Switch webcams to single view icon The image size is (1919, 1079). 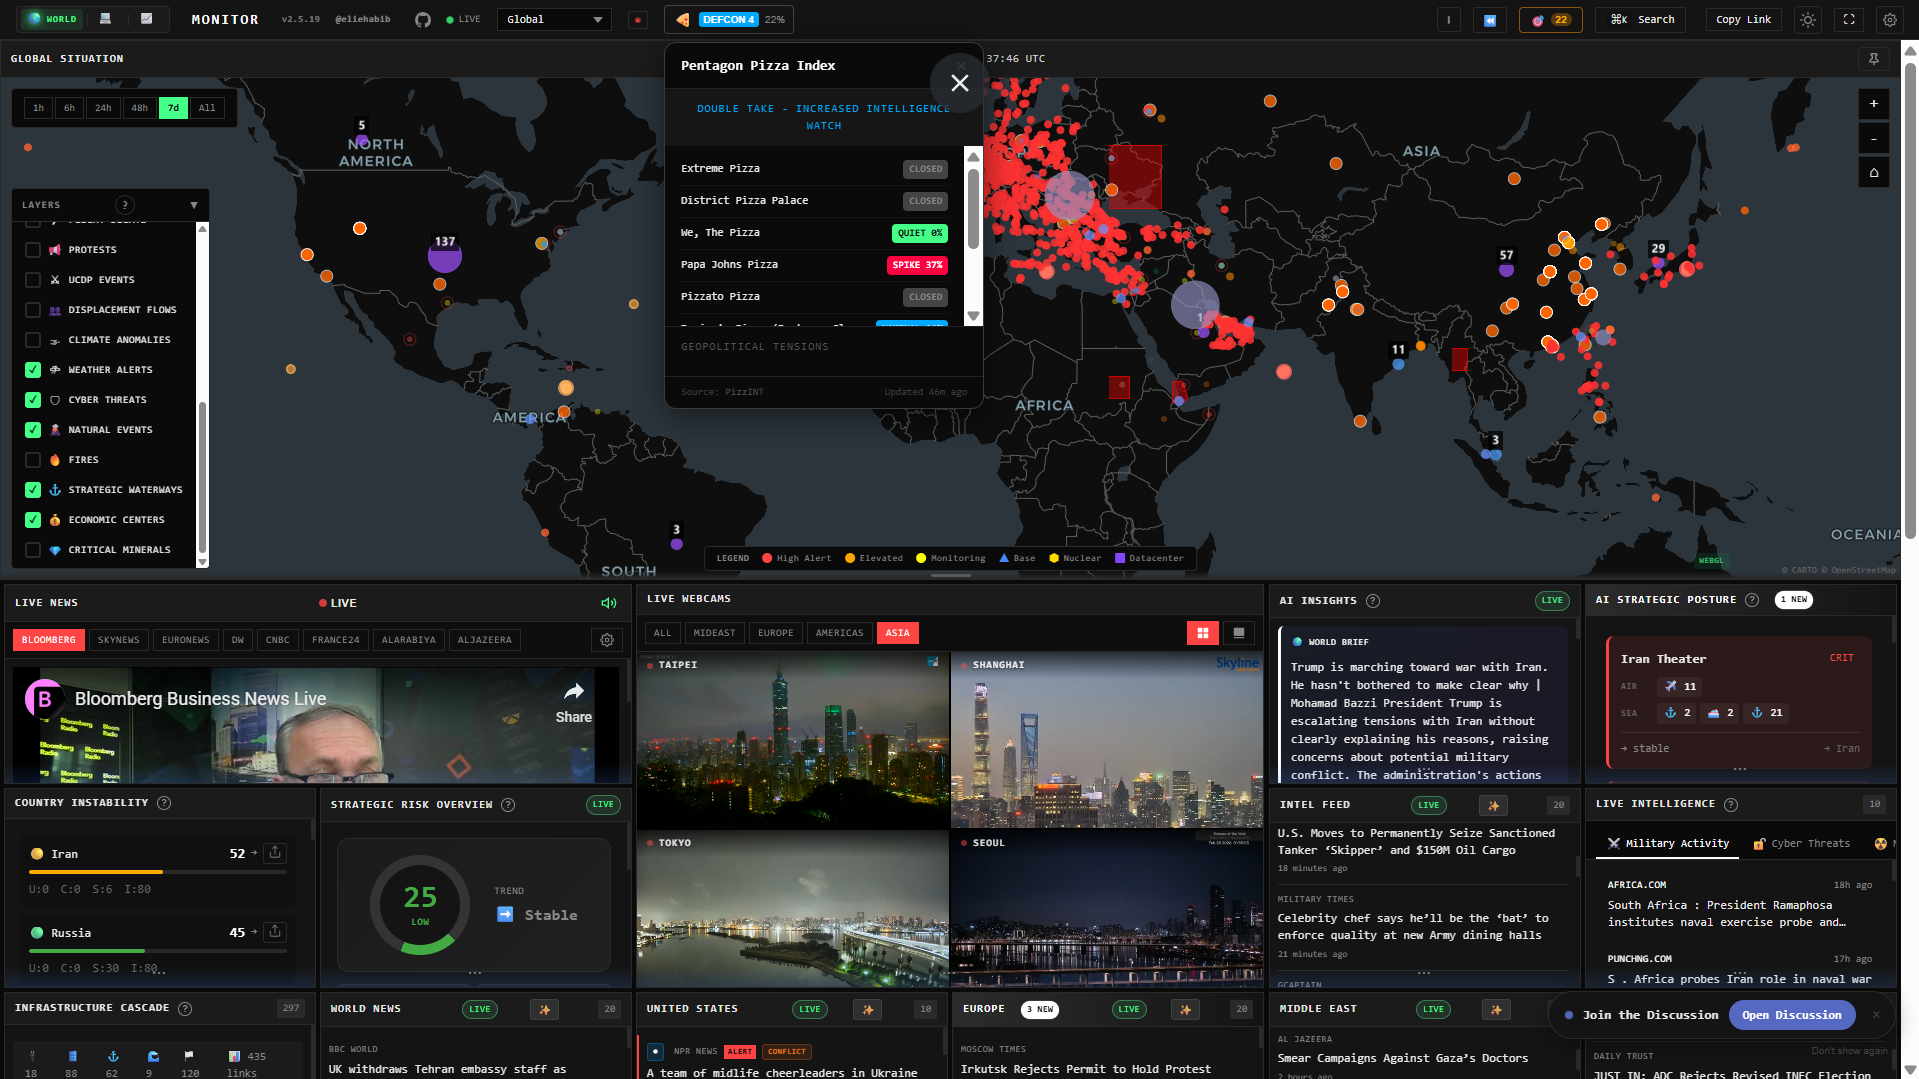1239,633
